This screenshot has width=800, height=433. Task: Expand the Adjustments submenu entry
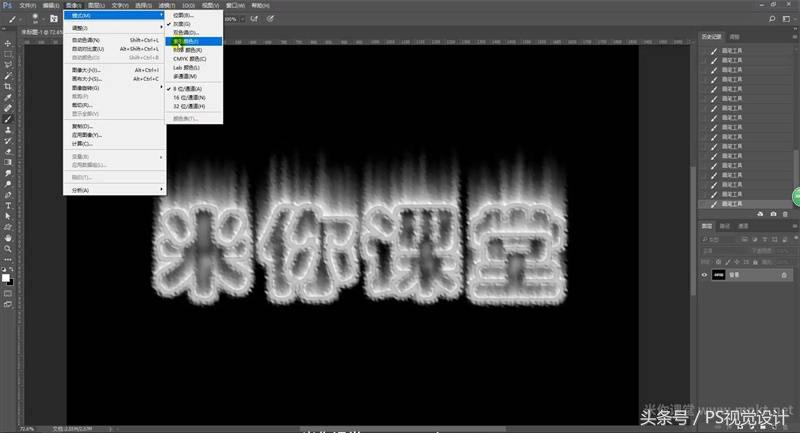click(114, 28)
